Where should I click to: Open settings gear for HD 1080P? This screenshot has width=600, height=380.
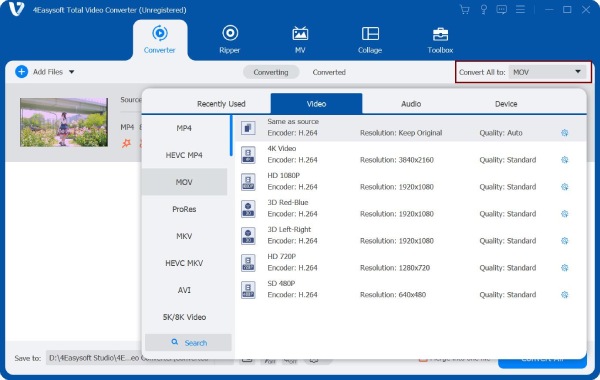click(x=564, y=187)
